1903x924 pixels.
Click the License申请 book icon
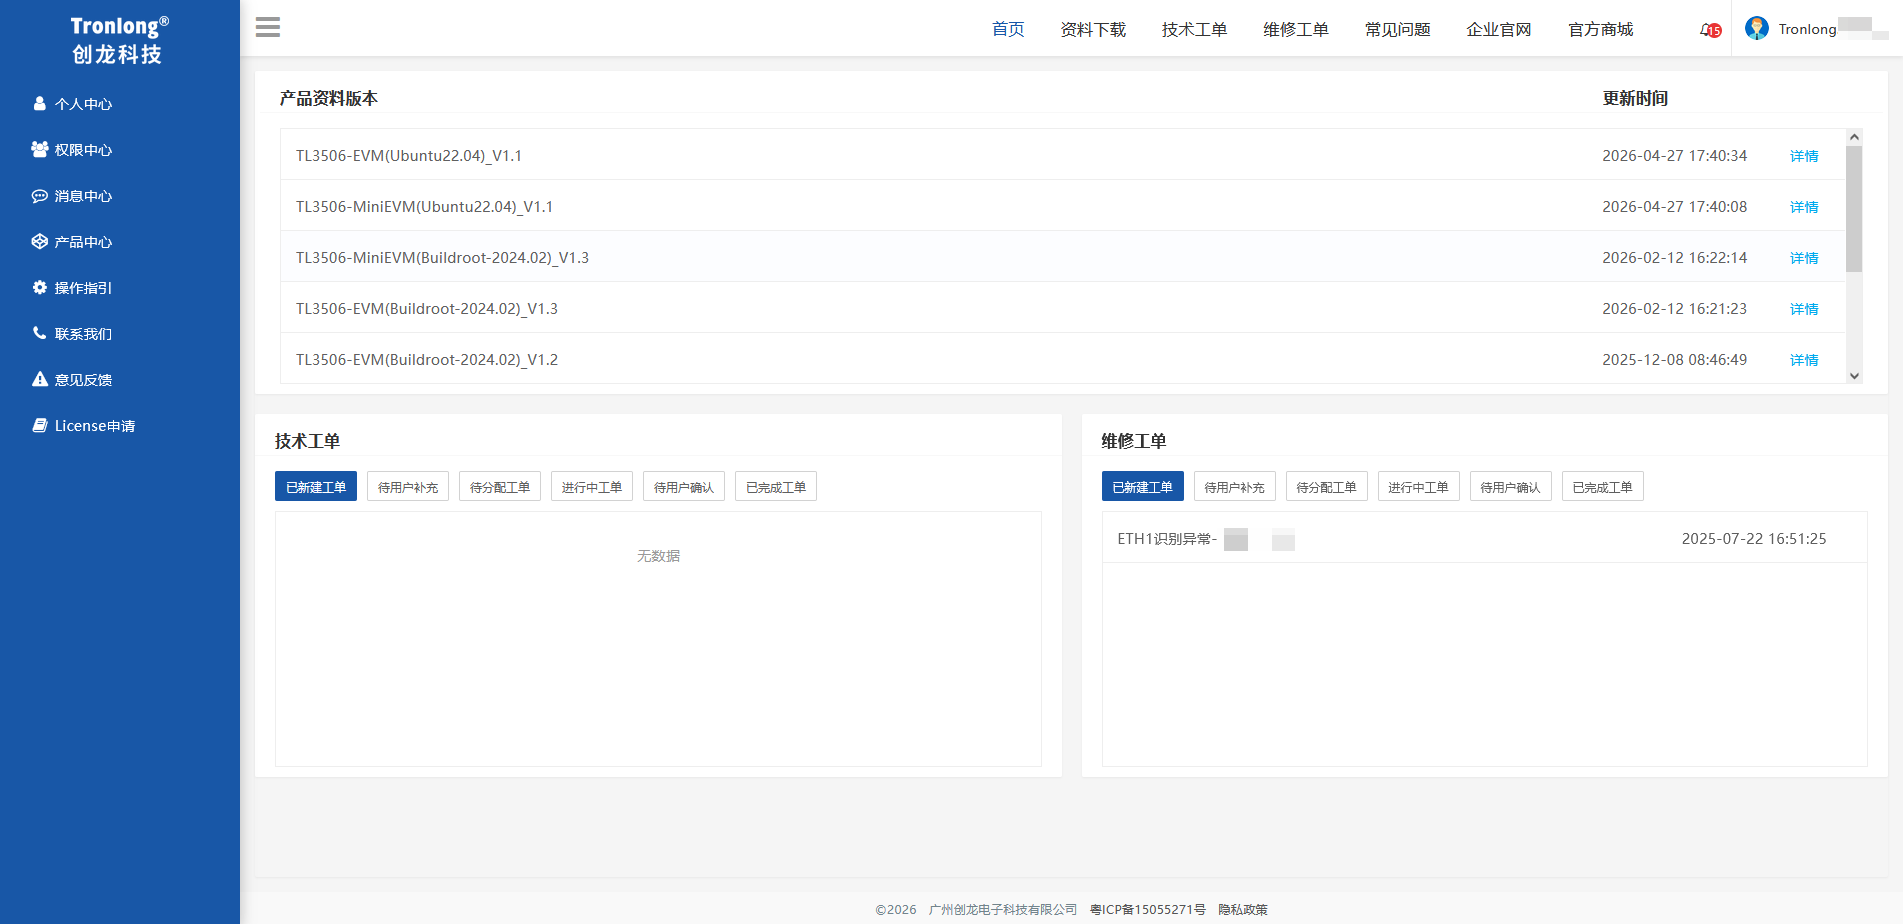40,425
